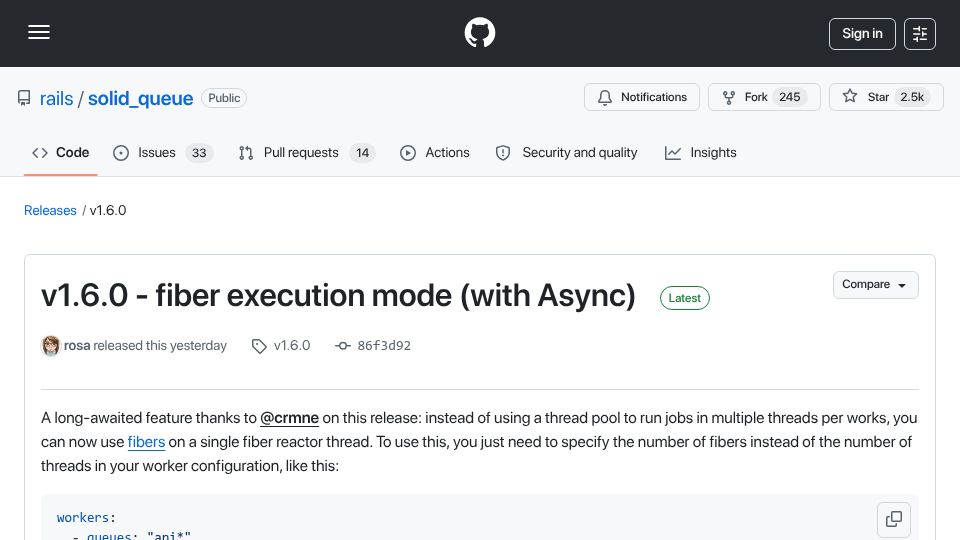Copy the code snippet to clipboard
This screenshot has height=540, width=960.
point(894,519)
